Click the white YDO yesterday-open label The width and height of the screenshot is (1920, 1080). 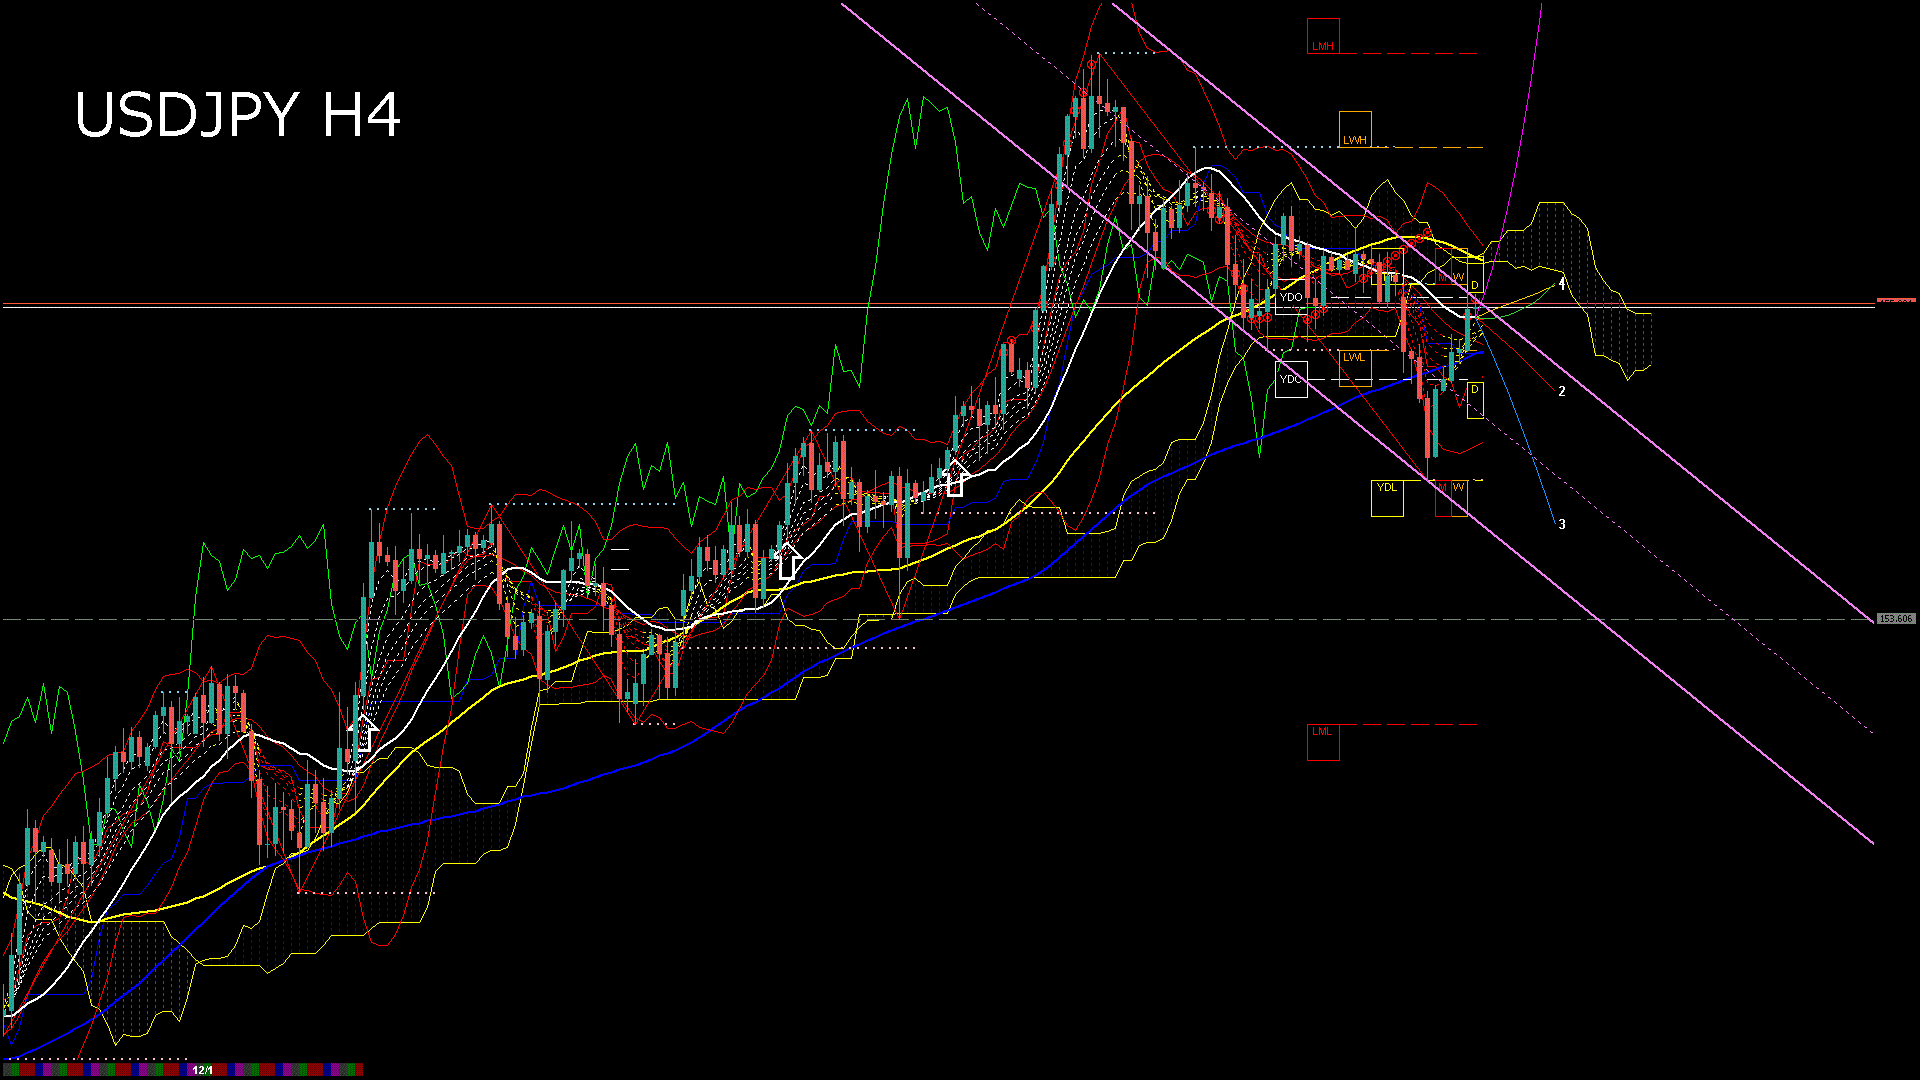click(1291, 296)
